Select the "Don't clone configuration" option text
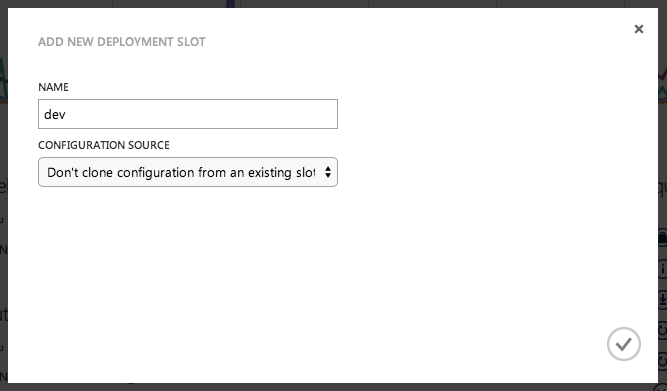667x391 pixels. [x=181, y=172]
